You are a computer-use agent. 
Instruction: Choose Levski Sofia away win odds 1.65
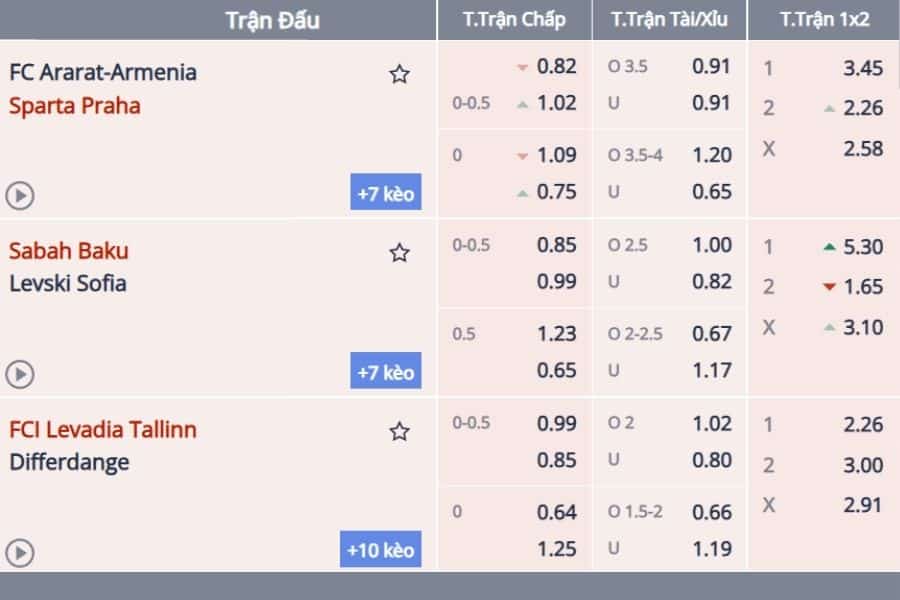coord(863,287)
